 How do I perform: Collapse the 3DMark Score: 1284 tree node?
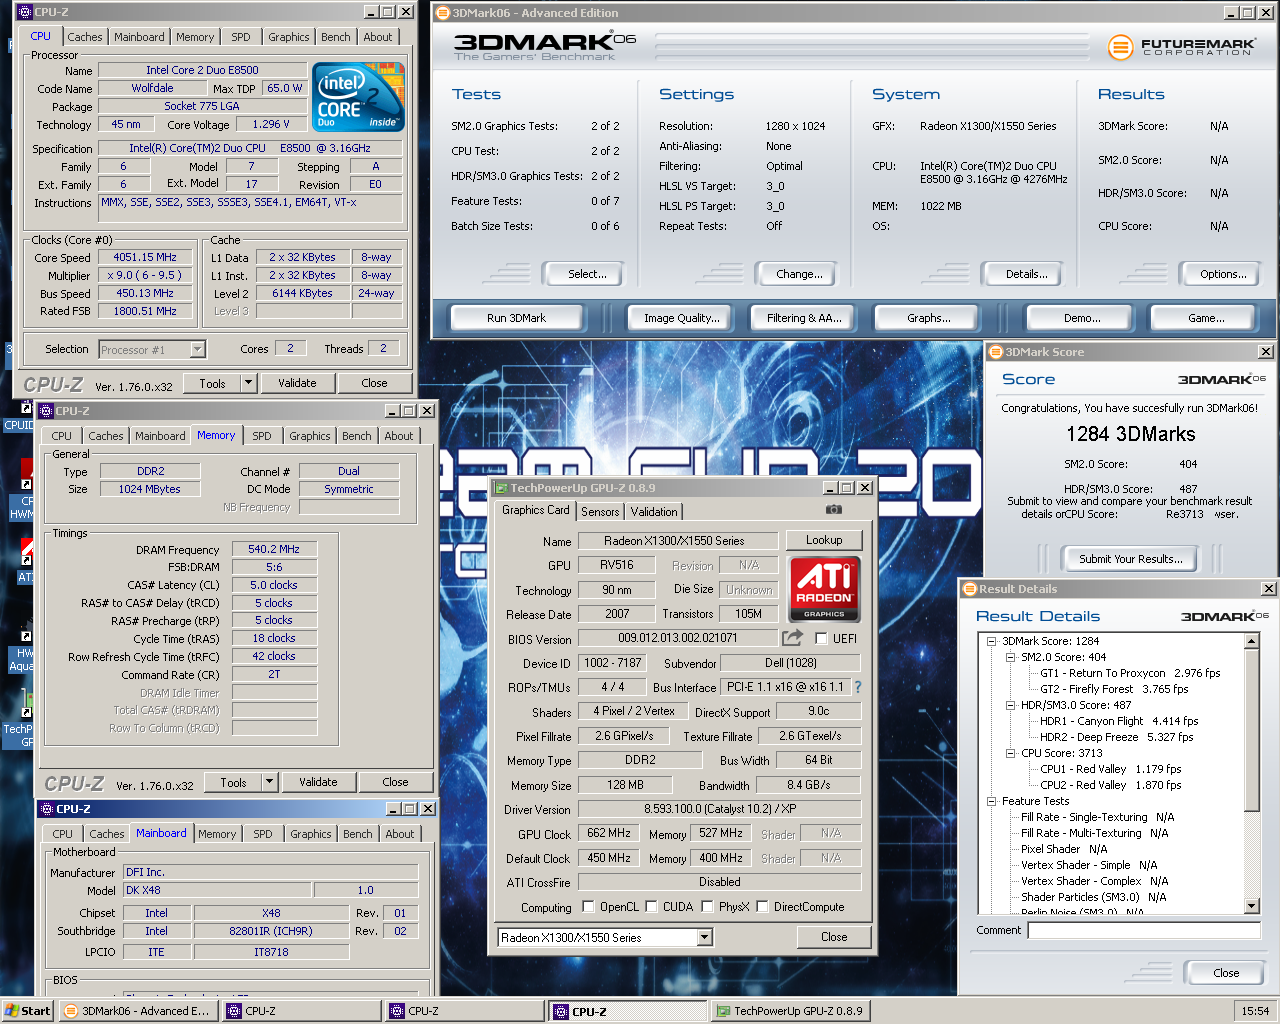(991, 641)
